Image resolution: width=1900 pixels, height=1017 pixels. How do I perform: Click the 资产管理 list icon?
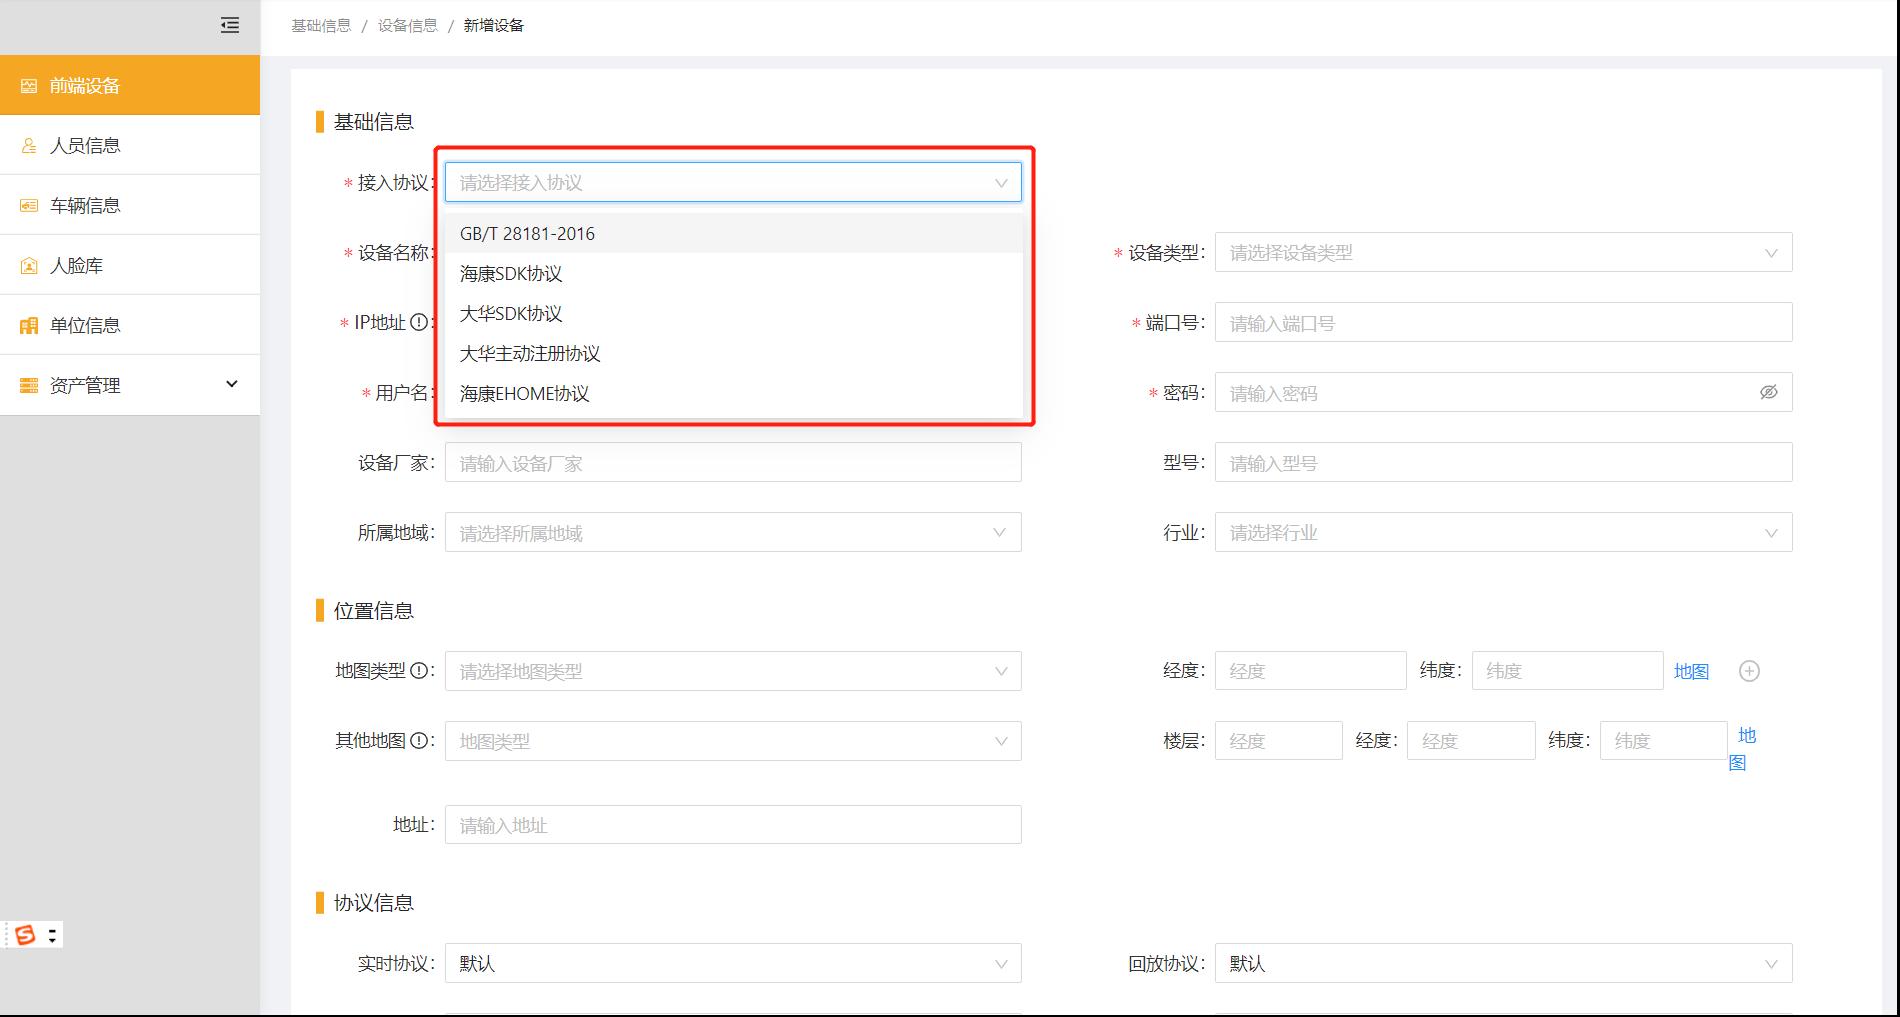click(x=27, y=384)
